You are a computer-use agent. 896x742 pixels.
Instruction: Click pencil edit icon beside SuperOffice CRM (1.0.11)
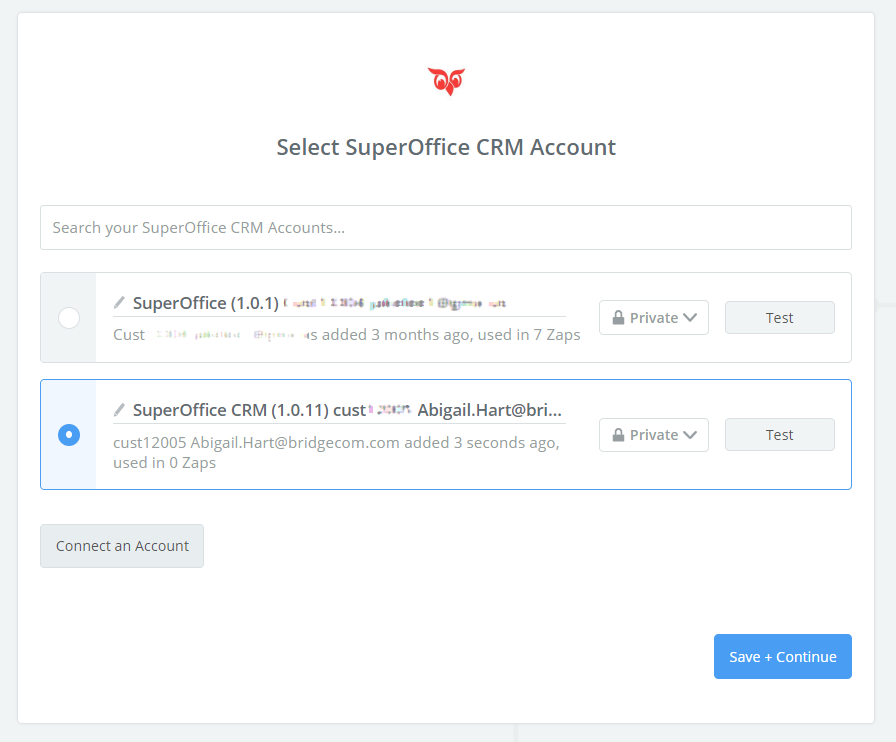pos(119,409)
